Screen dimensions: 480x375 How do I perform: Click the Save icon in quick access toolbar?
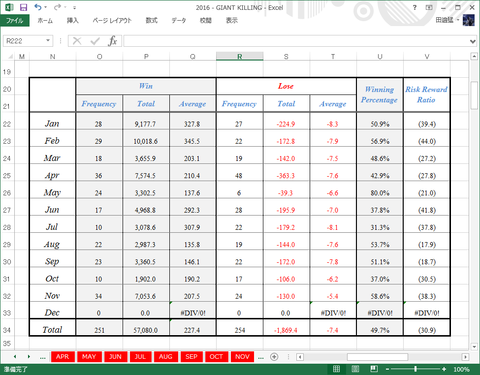[x=23, y=7]
